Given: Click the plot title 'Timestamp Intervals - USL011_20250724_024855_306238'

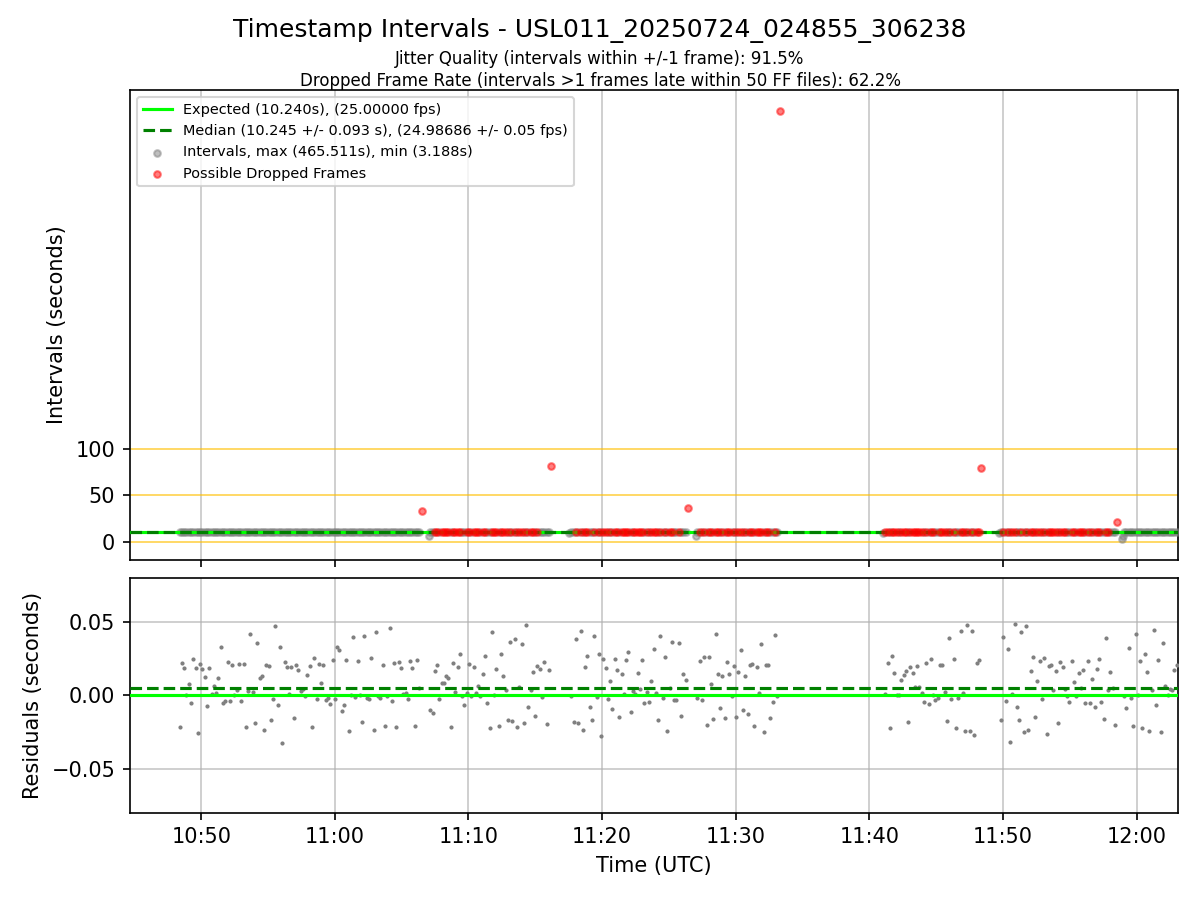Looking at the screenshot, I should [599, 29].
